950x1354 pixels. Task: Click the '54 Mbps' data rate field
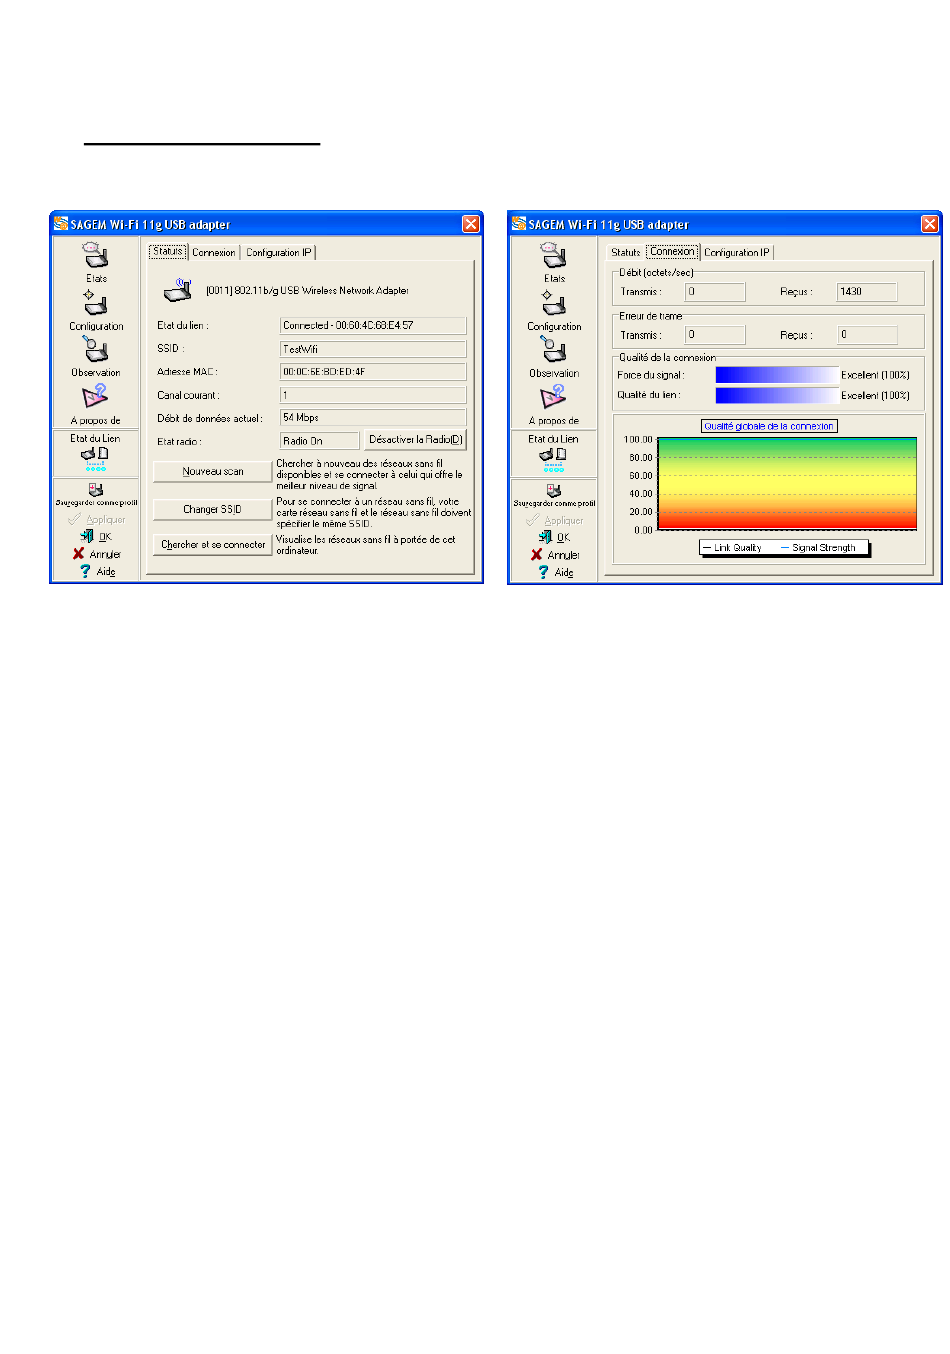pyautogui.click(x=373, y=417)
